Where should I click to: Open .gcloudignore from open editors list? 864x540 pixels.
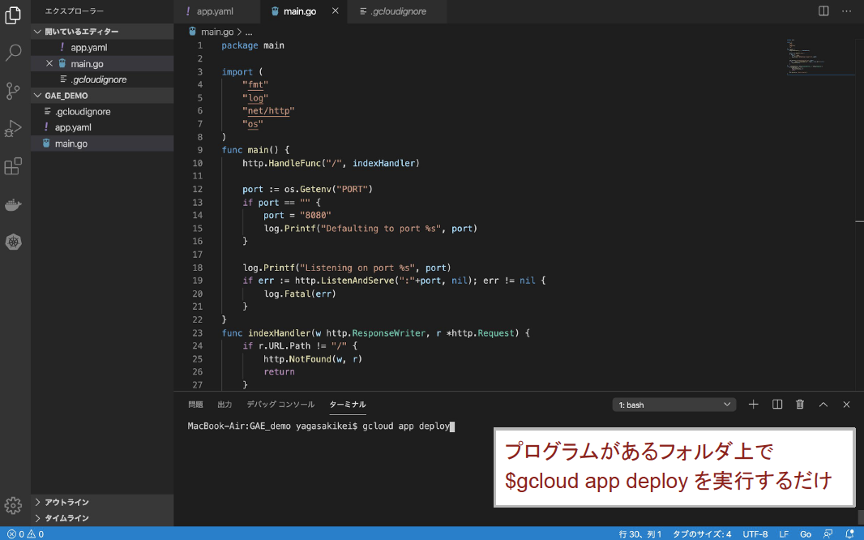pos(102,79)
